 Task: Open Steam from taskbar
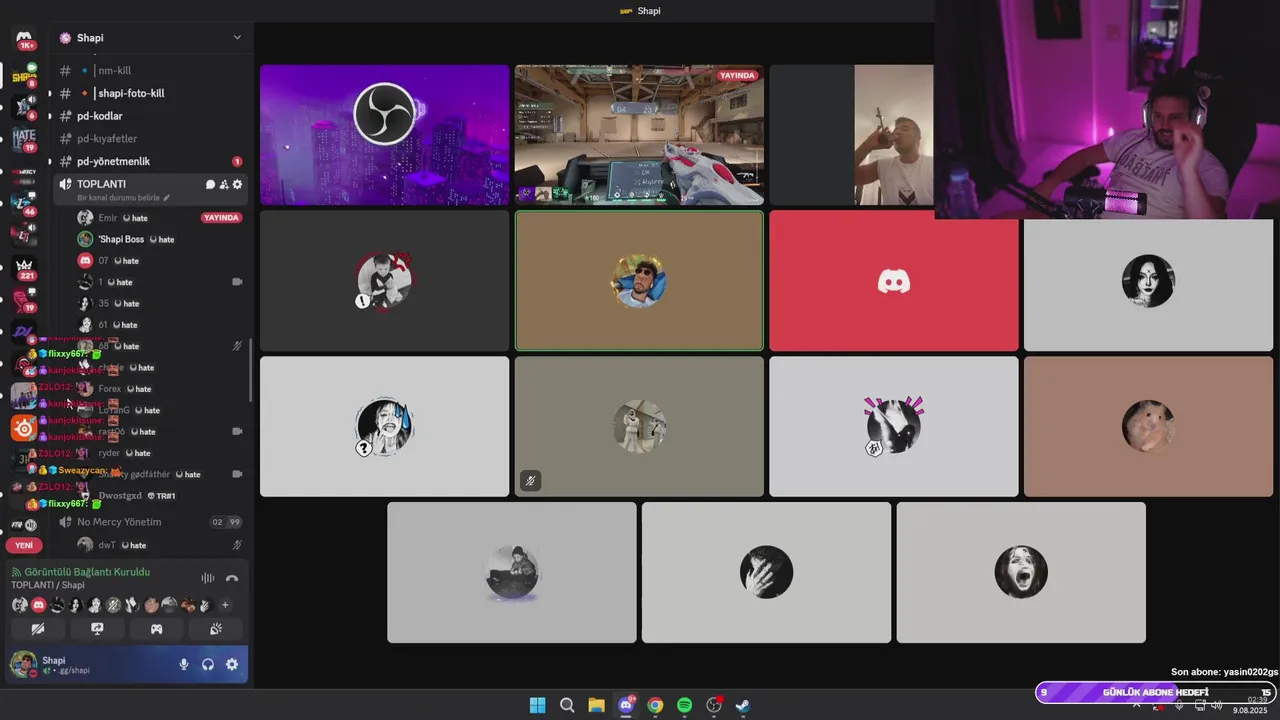point(743,705)
